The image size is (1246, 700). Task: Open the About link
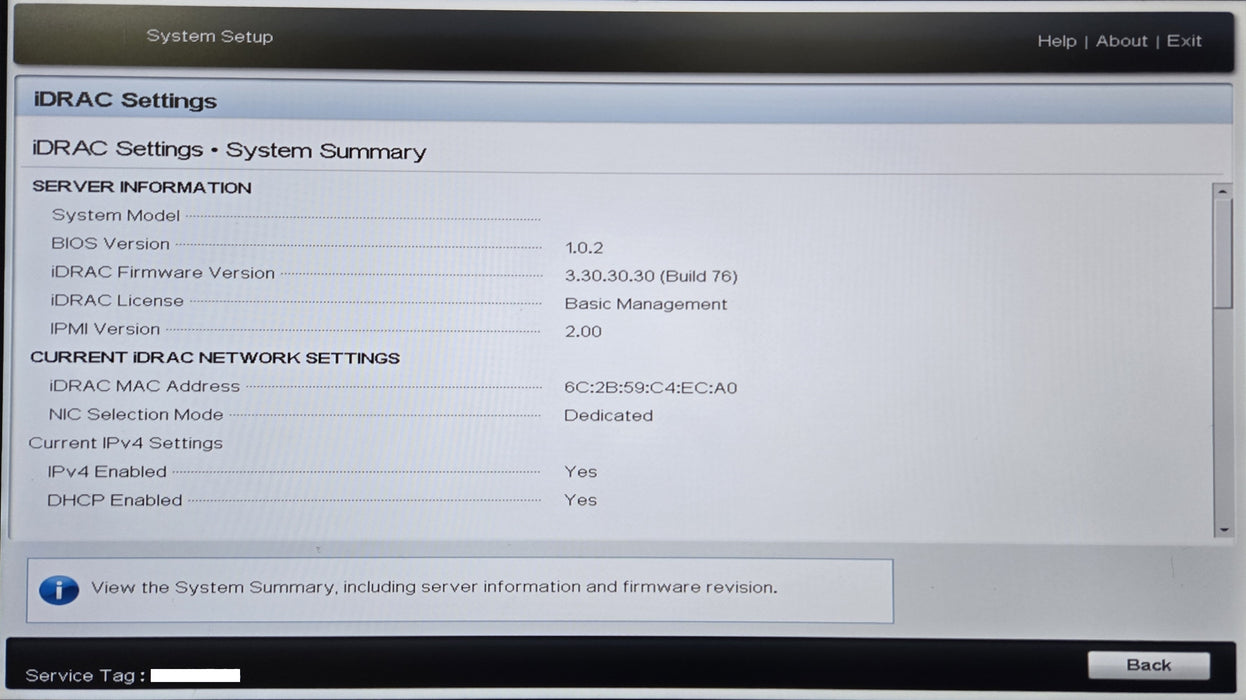(x=1121, y=41)
